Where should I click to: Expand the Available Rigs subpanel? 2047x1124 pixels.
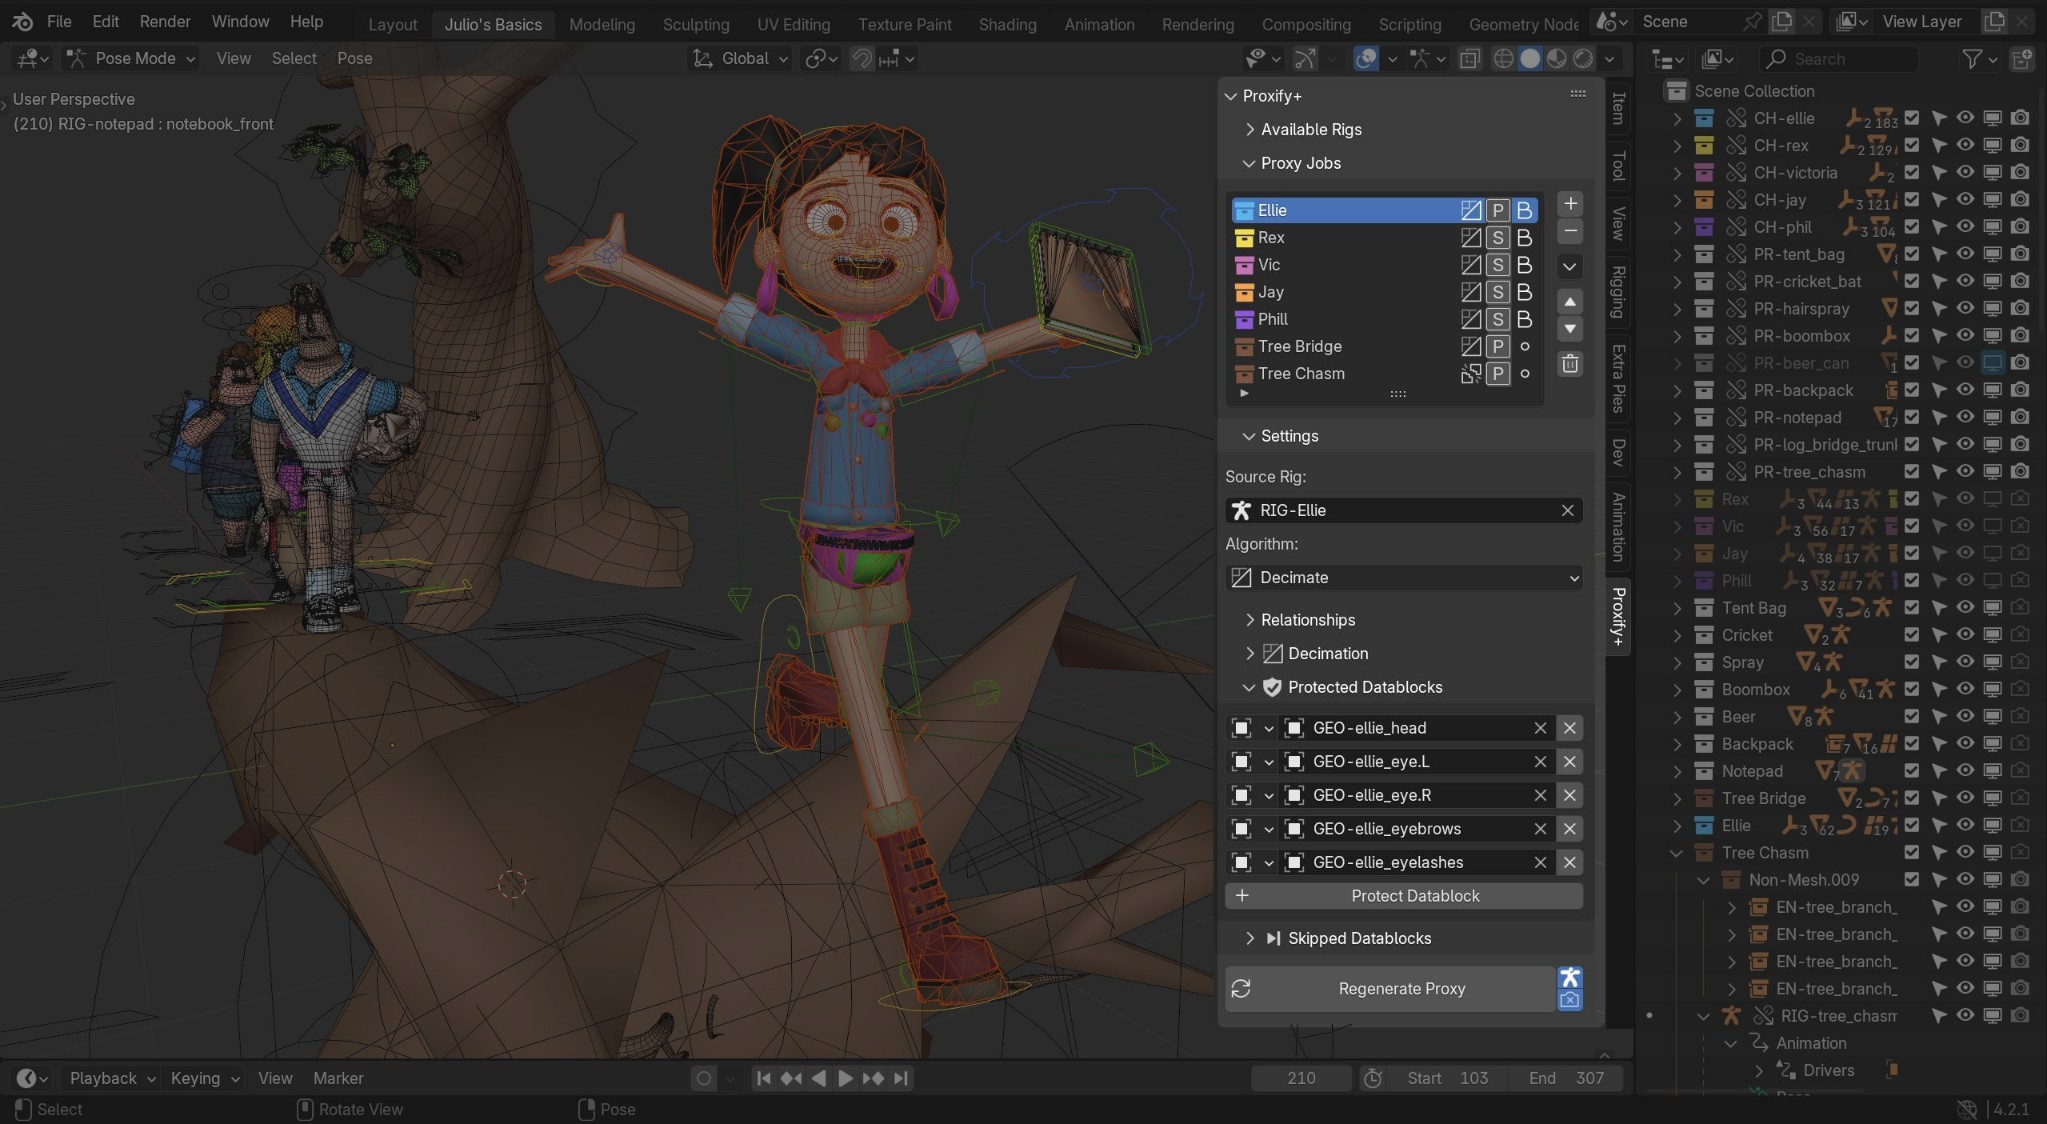pyautogui.click(x=1311, y=129)
